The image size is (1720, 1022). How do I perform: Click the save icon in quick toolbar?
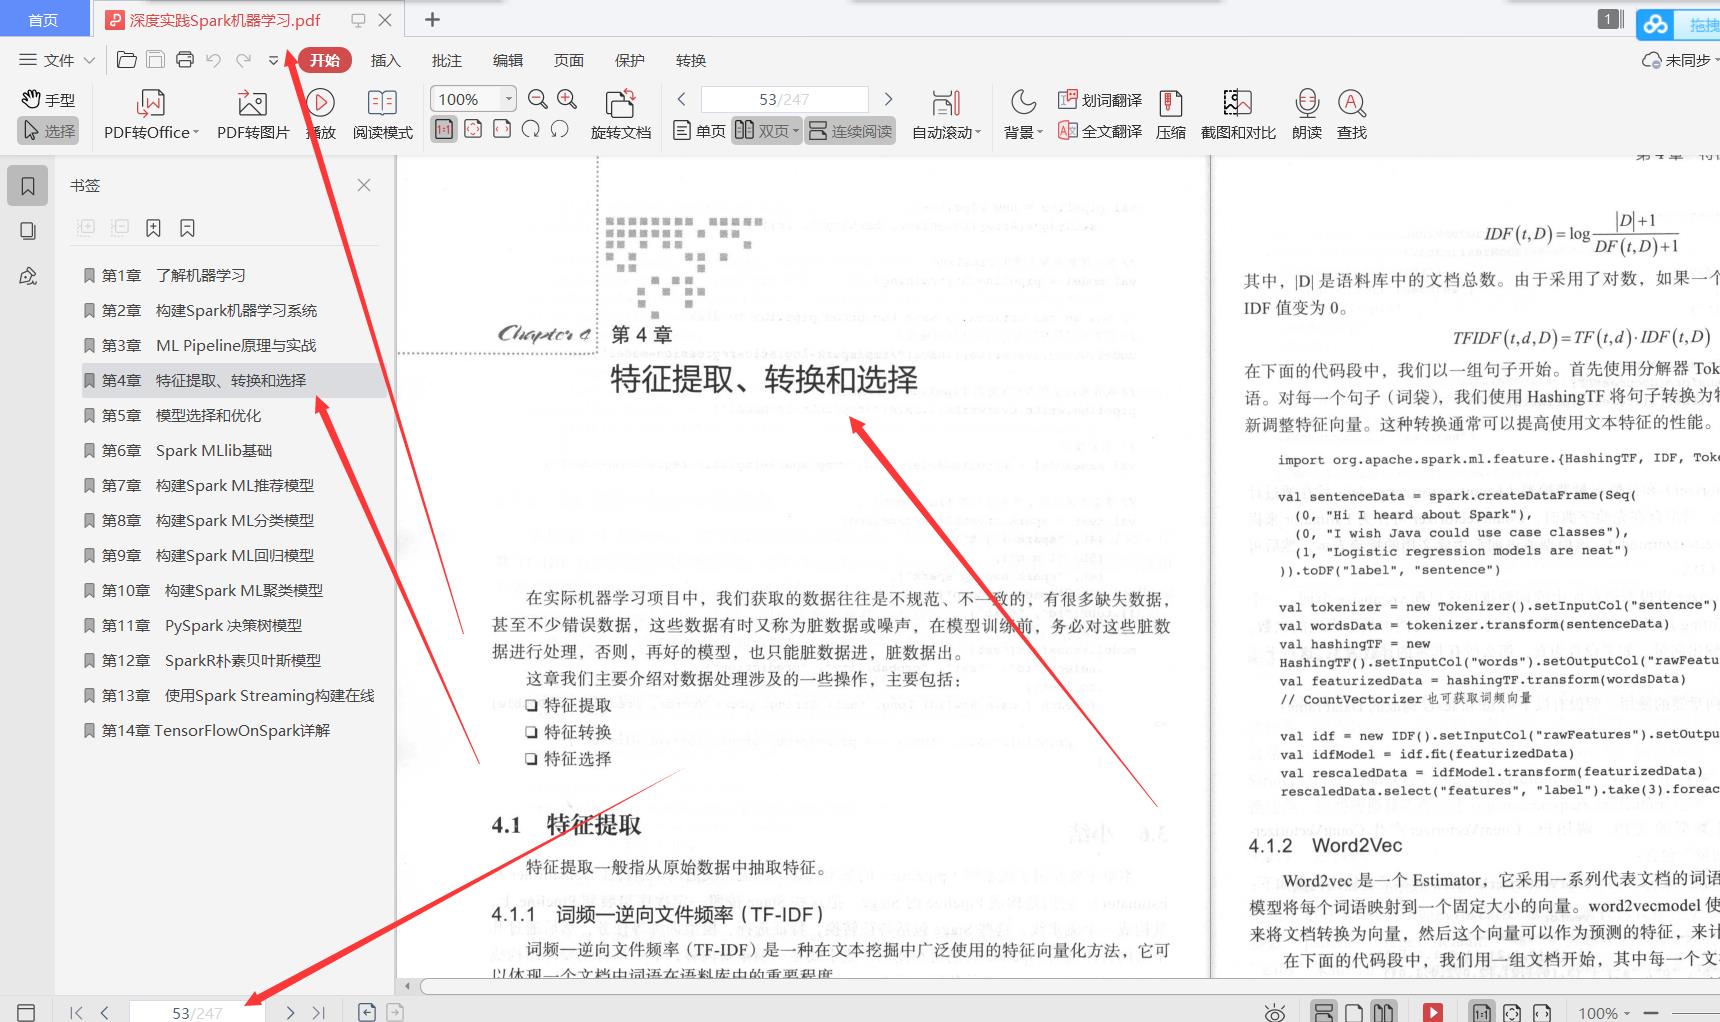(x=155, y=60)
